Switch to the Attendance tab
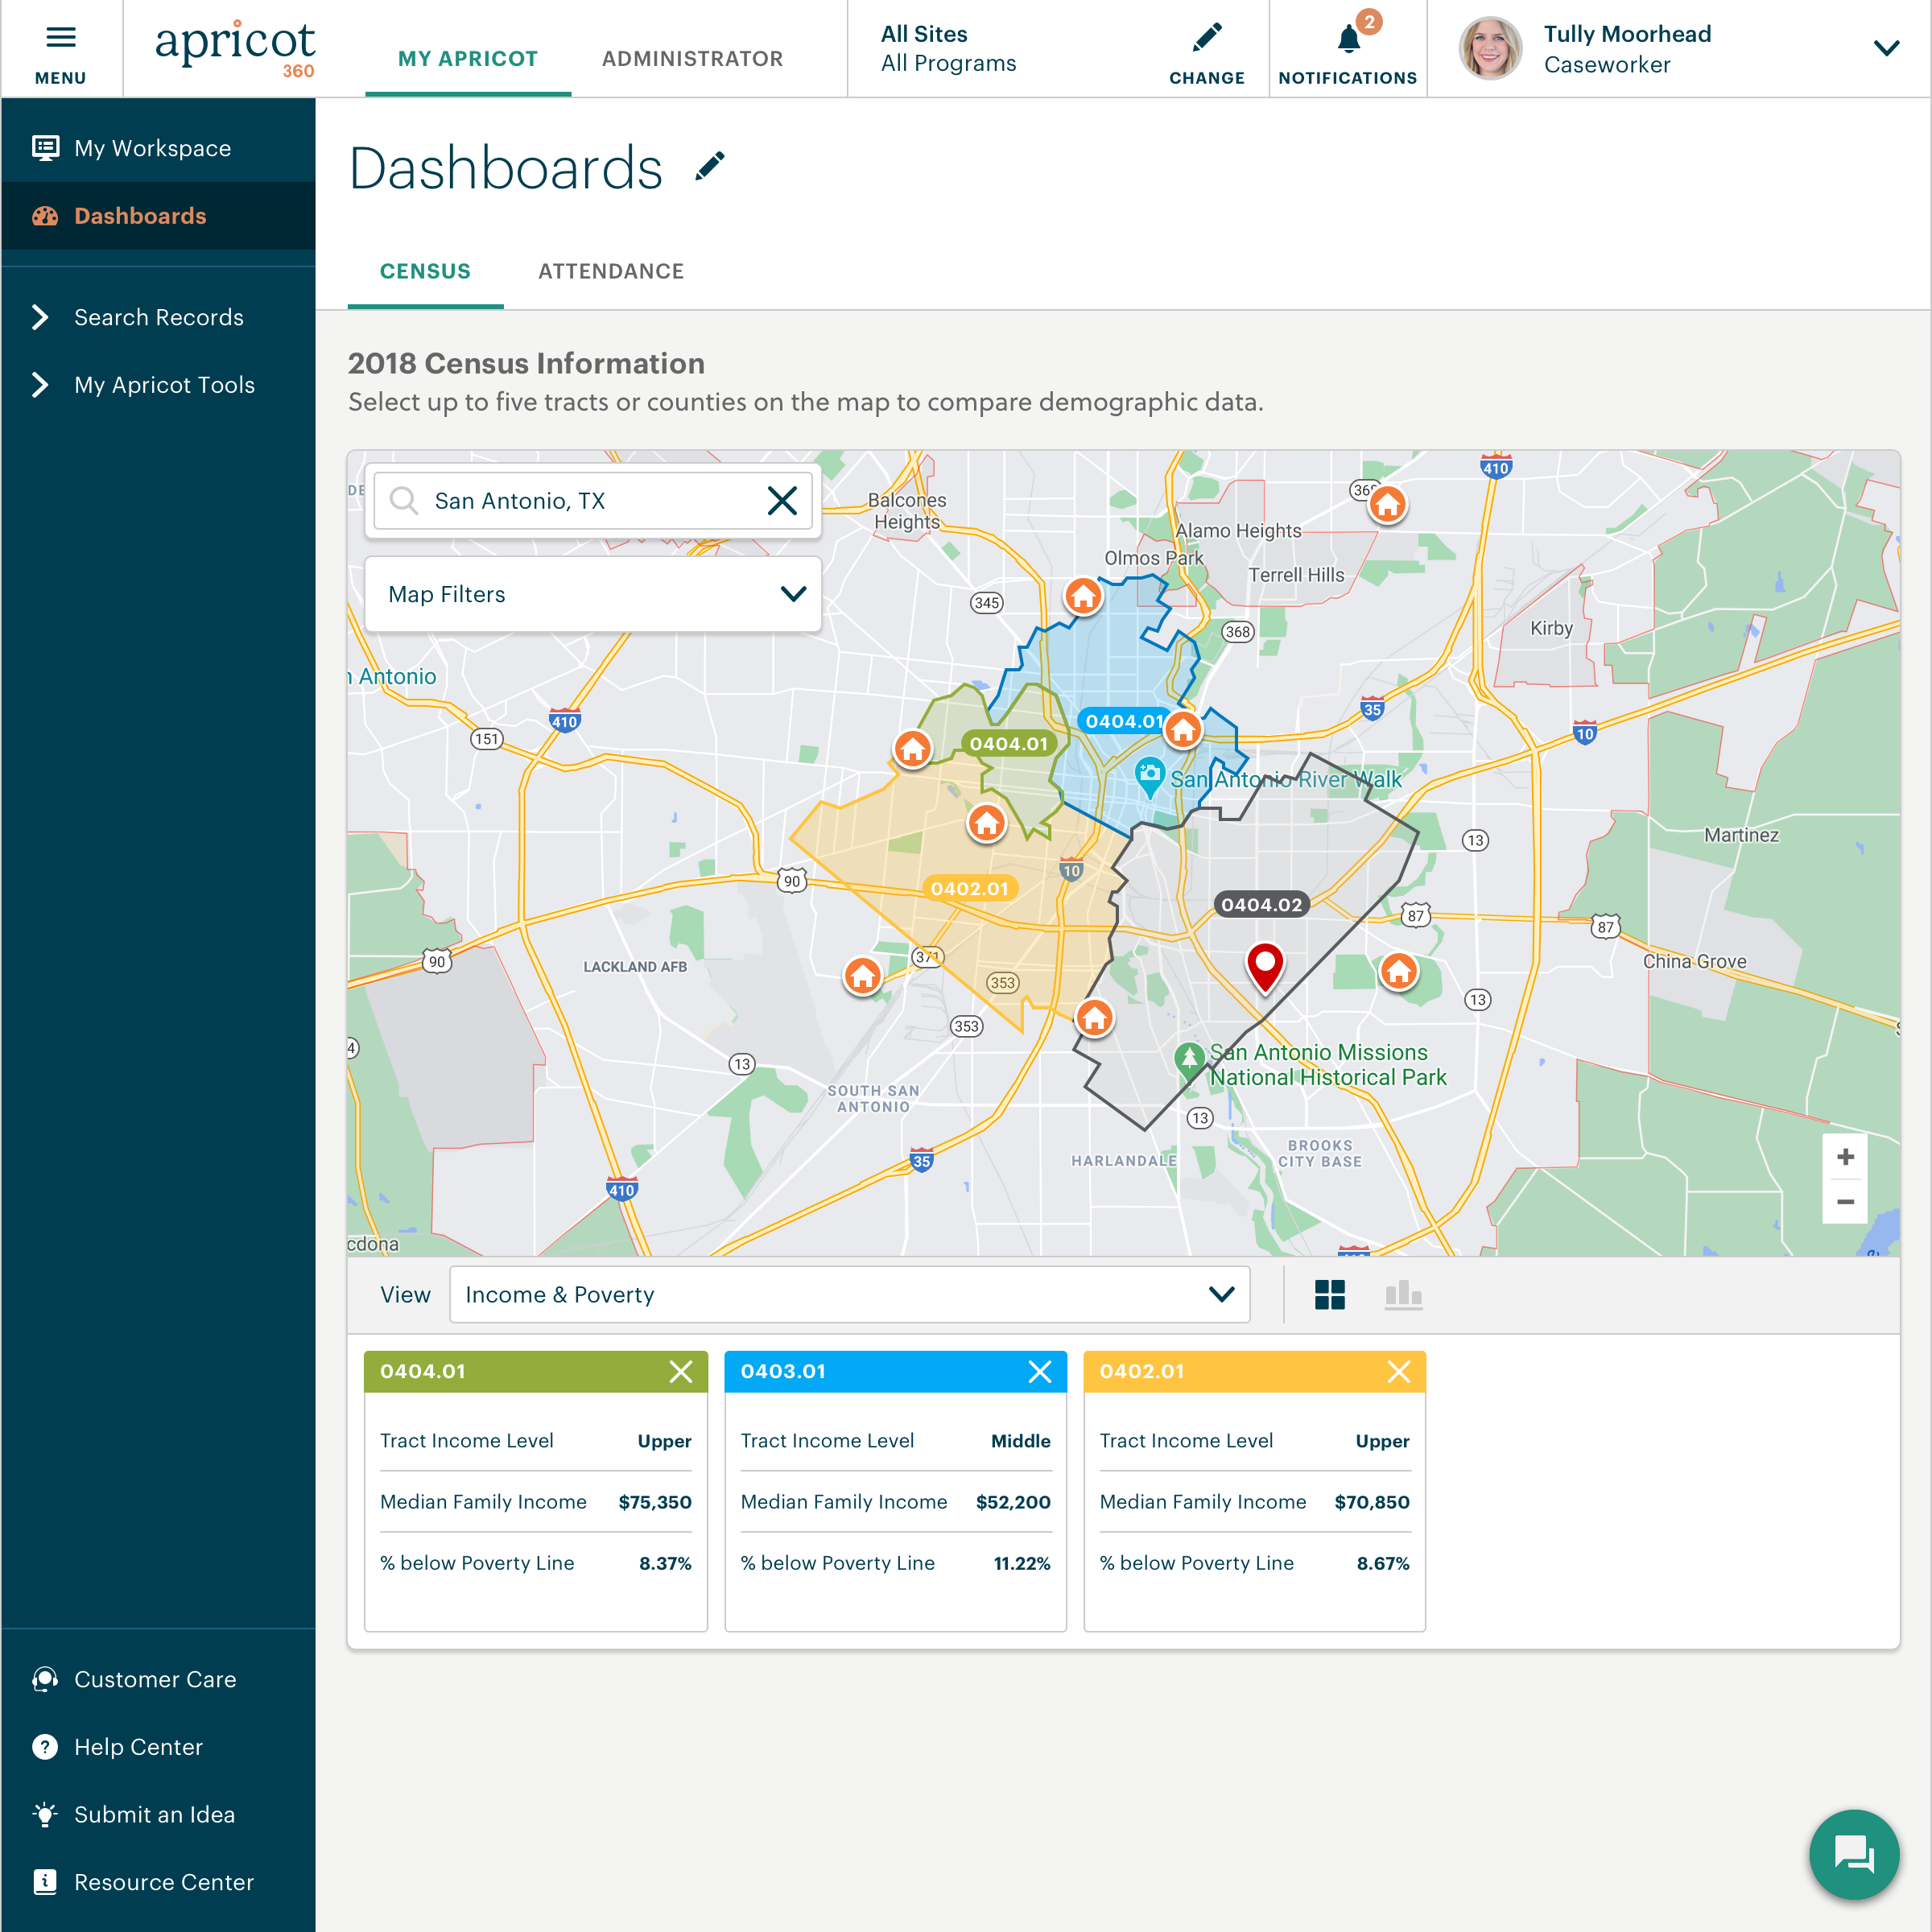Viewport: 1932px width, 1932px height. click(x=610, y=271)
